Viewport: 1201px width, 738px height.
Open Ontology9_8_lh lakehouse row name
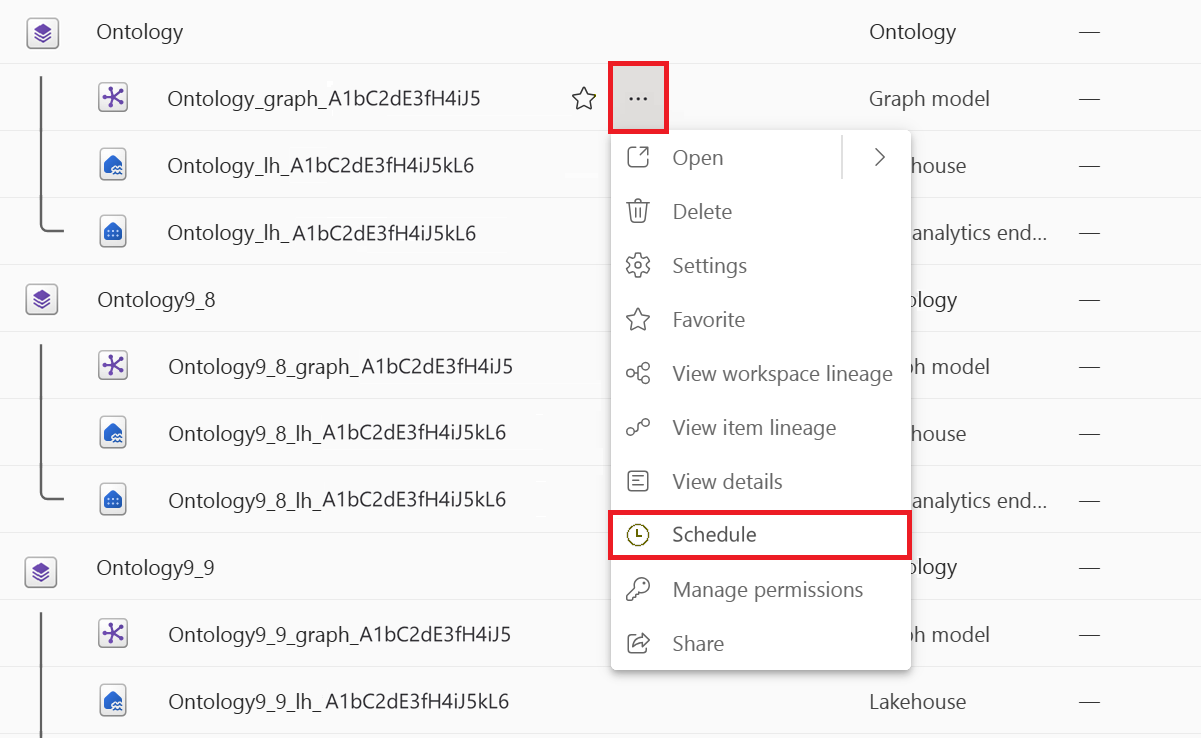[x=337, y=433]
